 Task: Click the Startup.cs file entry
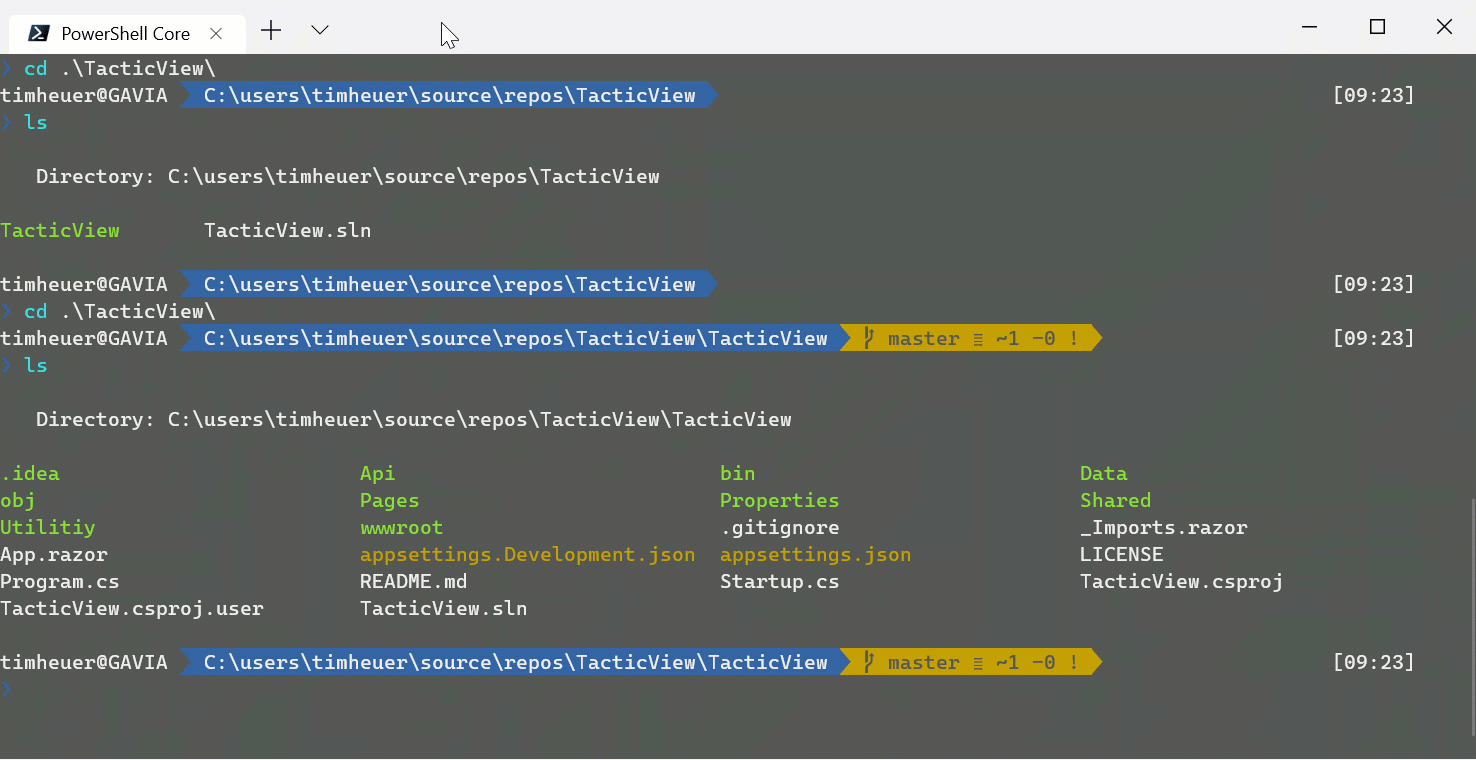point(779,581)
